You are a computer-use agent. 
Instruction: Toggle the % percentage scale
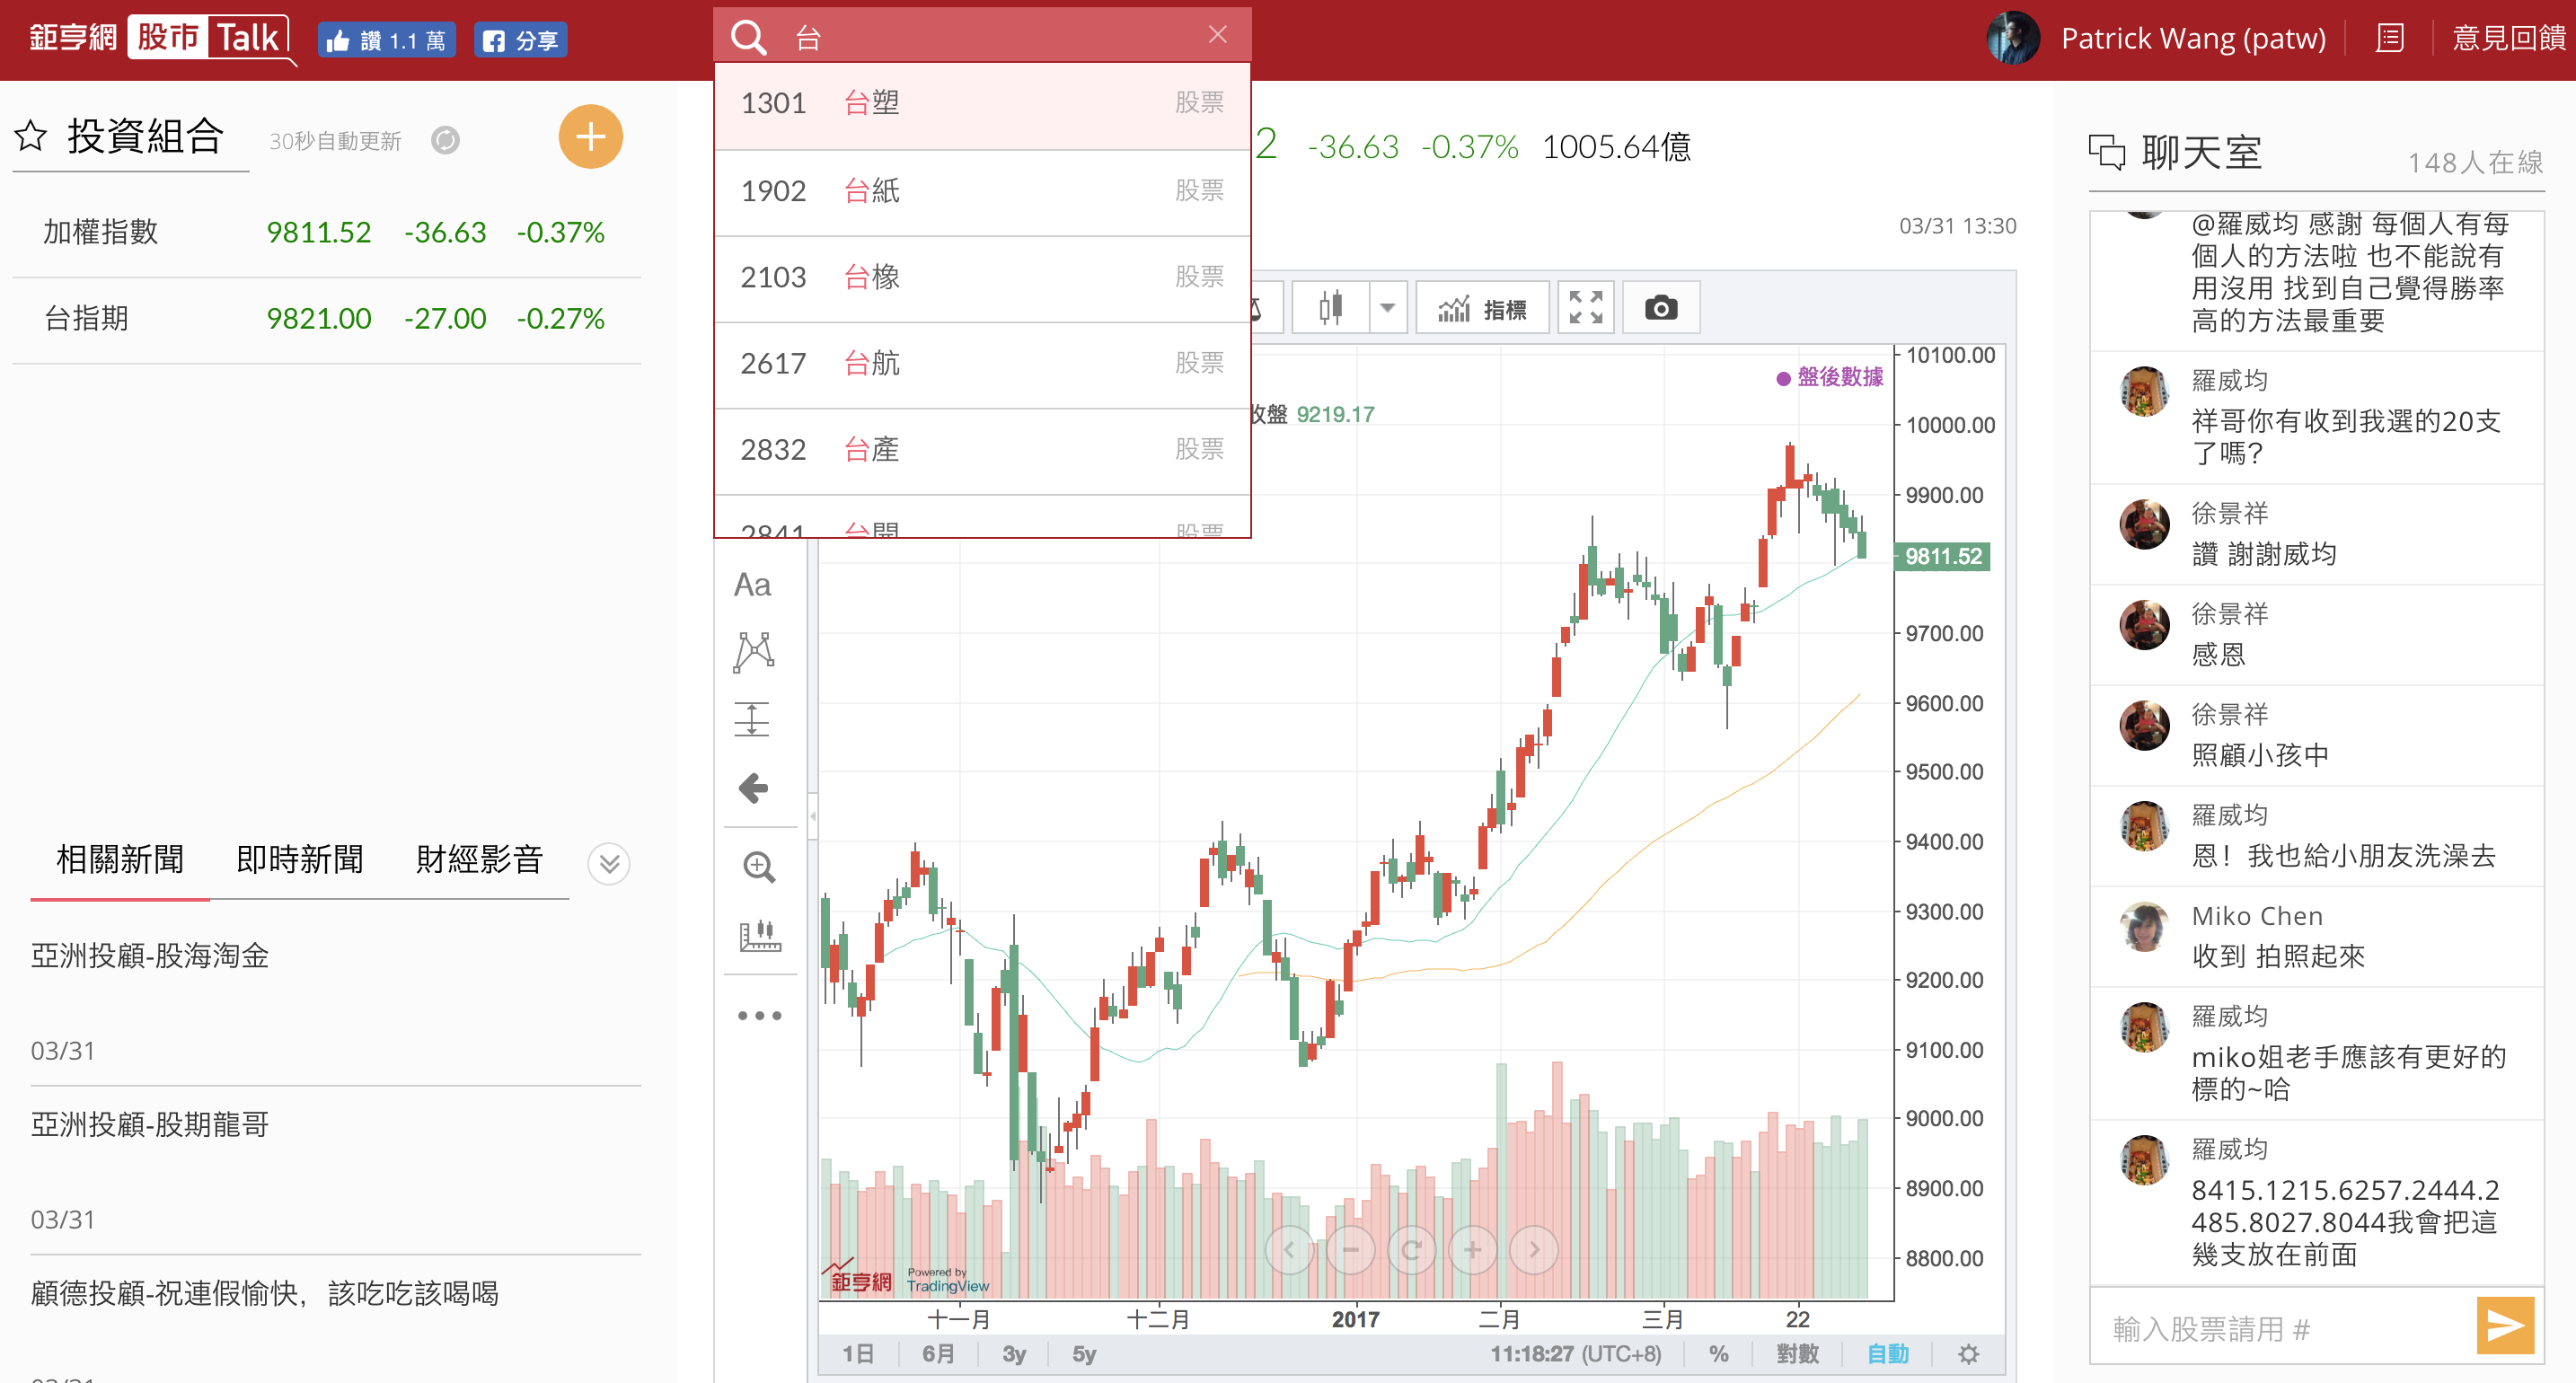pyautogui.click(x=1718, y=1354)
